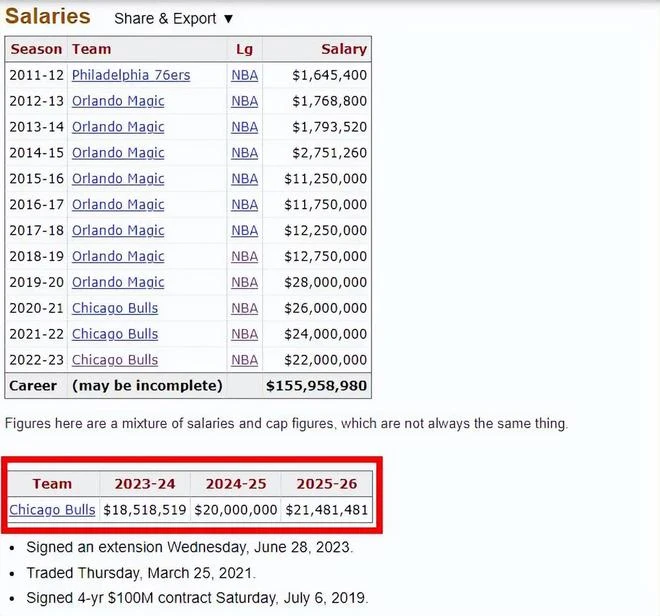Open Orlando Magic link for 2014-15

[118, 153]
